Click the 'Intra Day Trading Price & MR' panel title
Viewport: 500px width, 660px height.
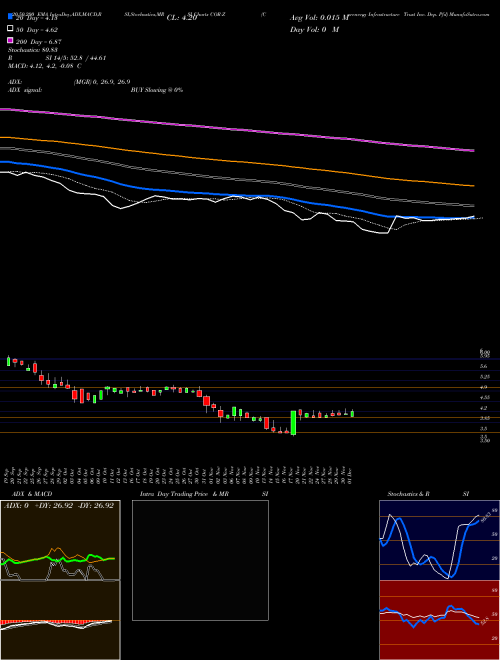(184, 494)
